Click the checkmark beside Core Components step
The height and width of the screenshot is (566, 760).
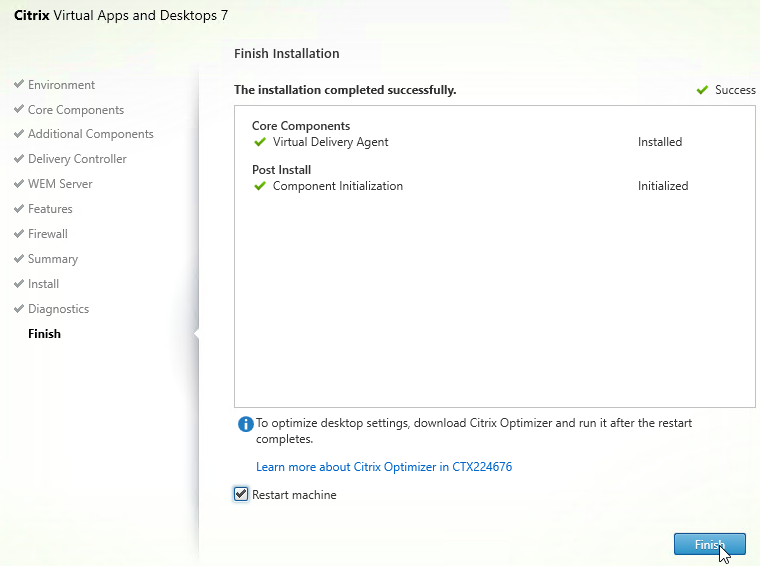pyautogui.click(x=19, y=110)
